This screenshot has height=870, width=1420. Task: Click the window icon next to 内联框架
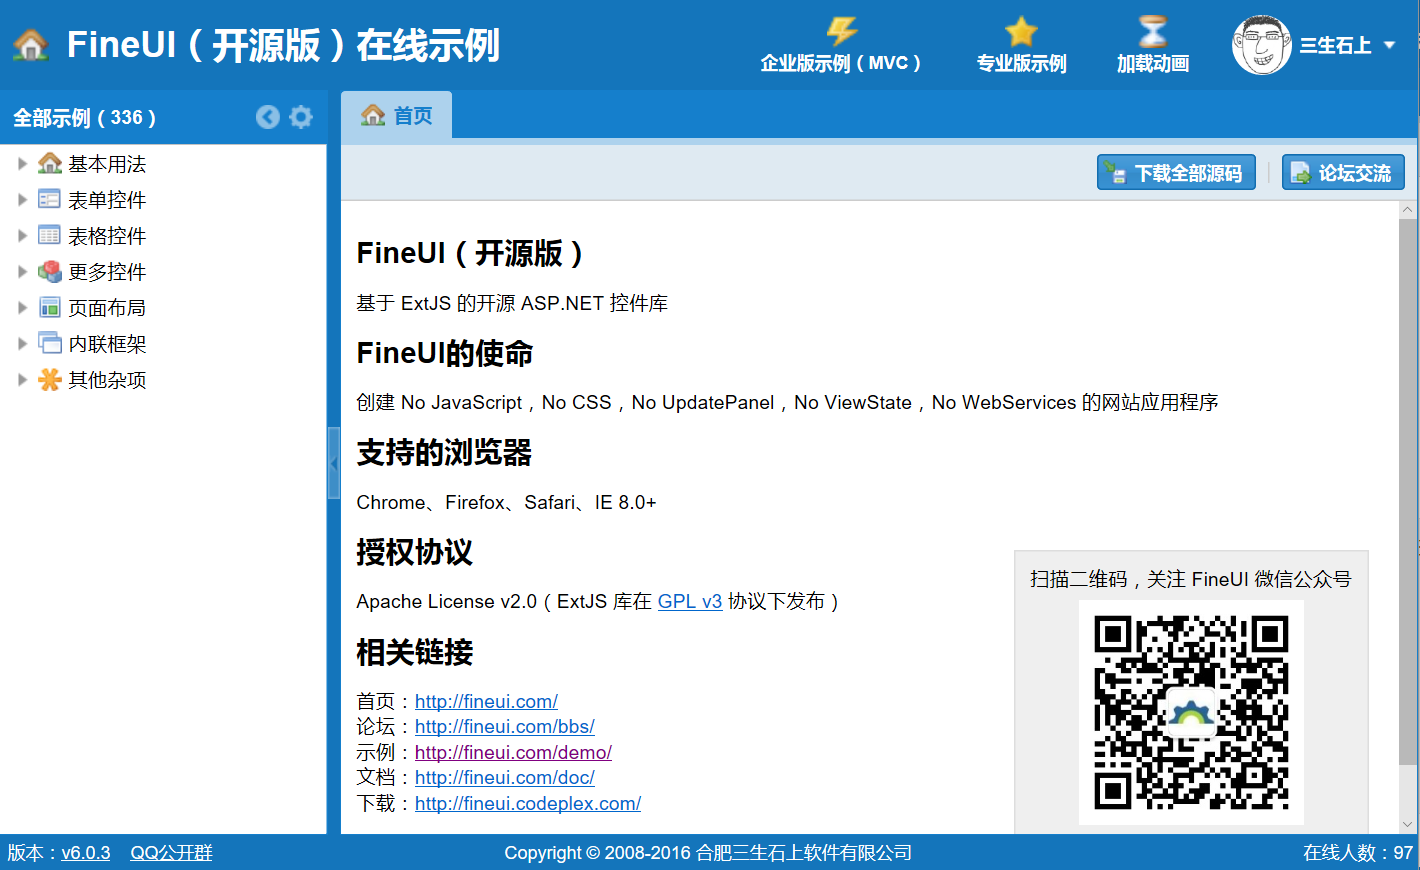(x=50, y=343)
